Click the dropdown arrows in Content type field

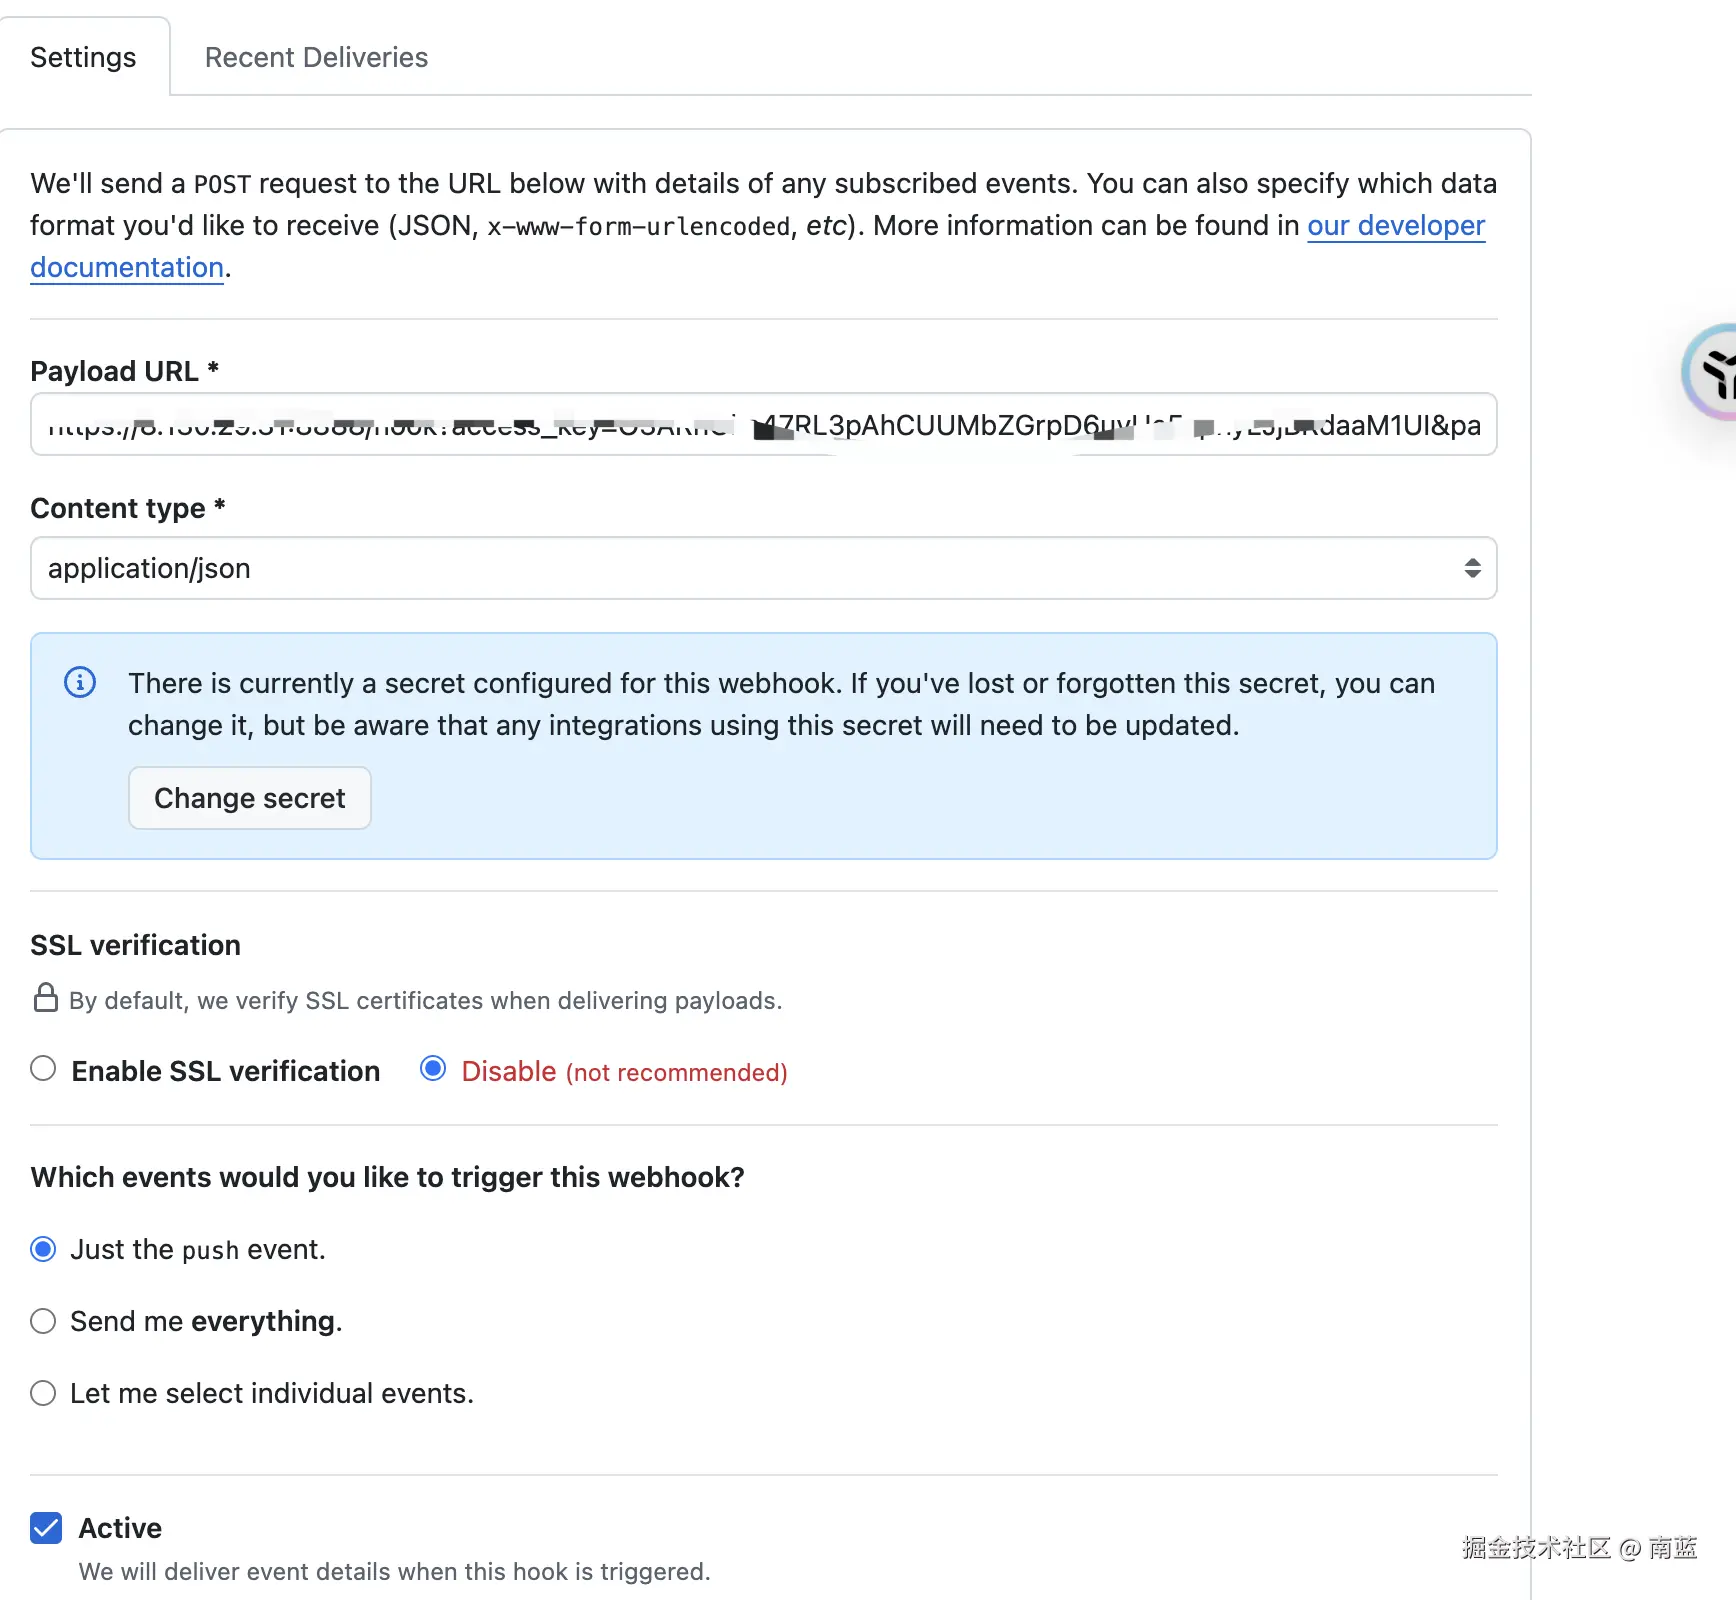1472,568
